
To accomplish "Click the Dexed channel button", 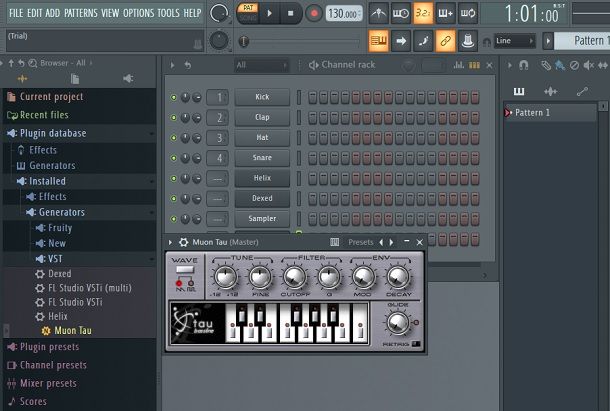I will (x=262, y=198).
